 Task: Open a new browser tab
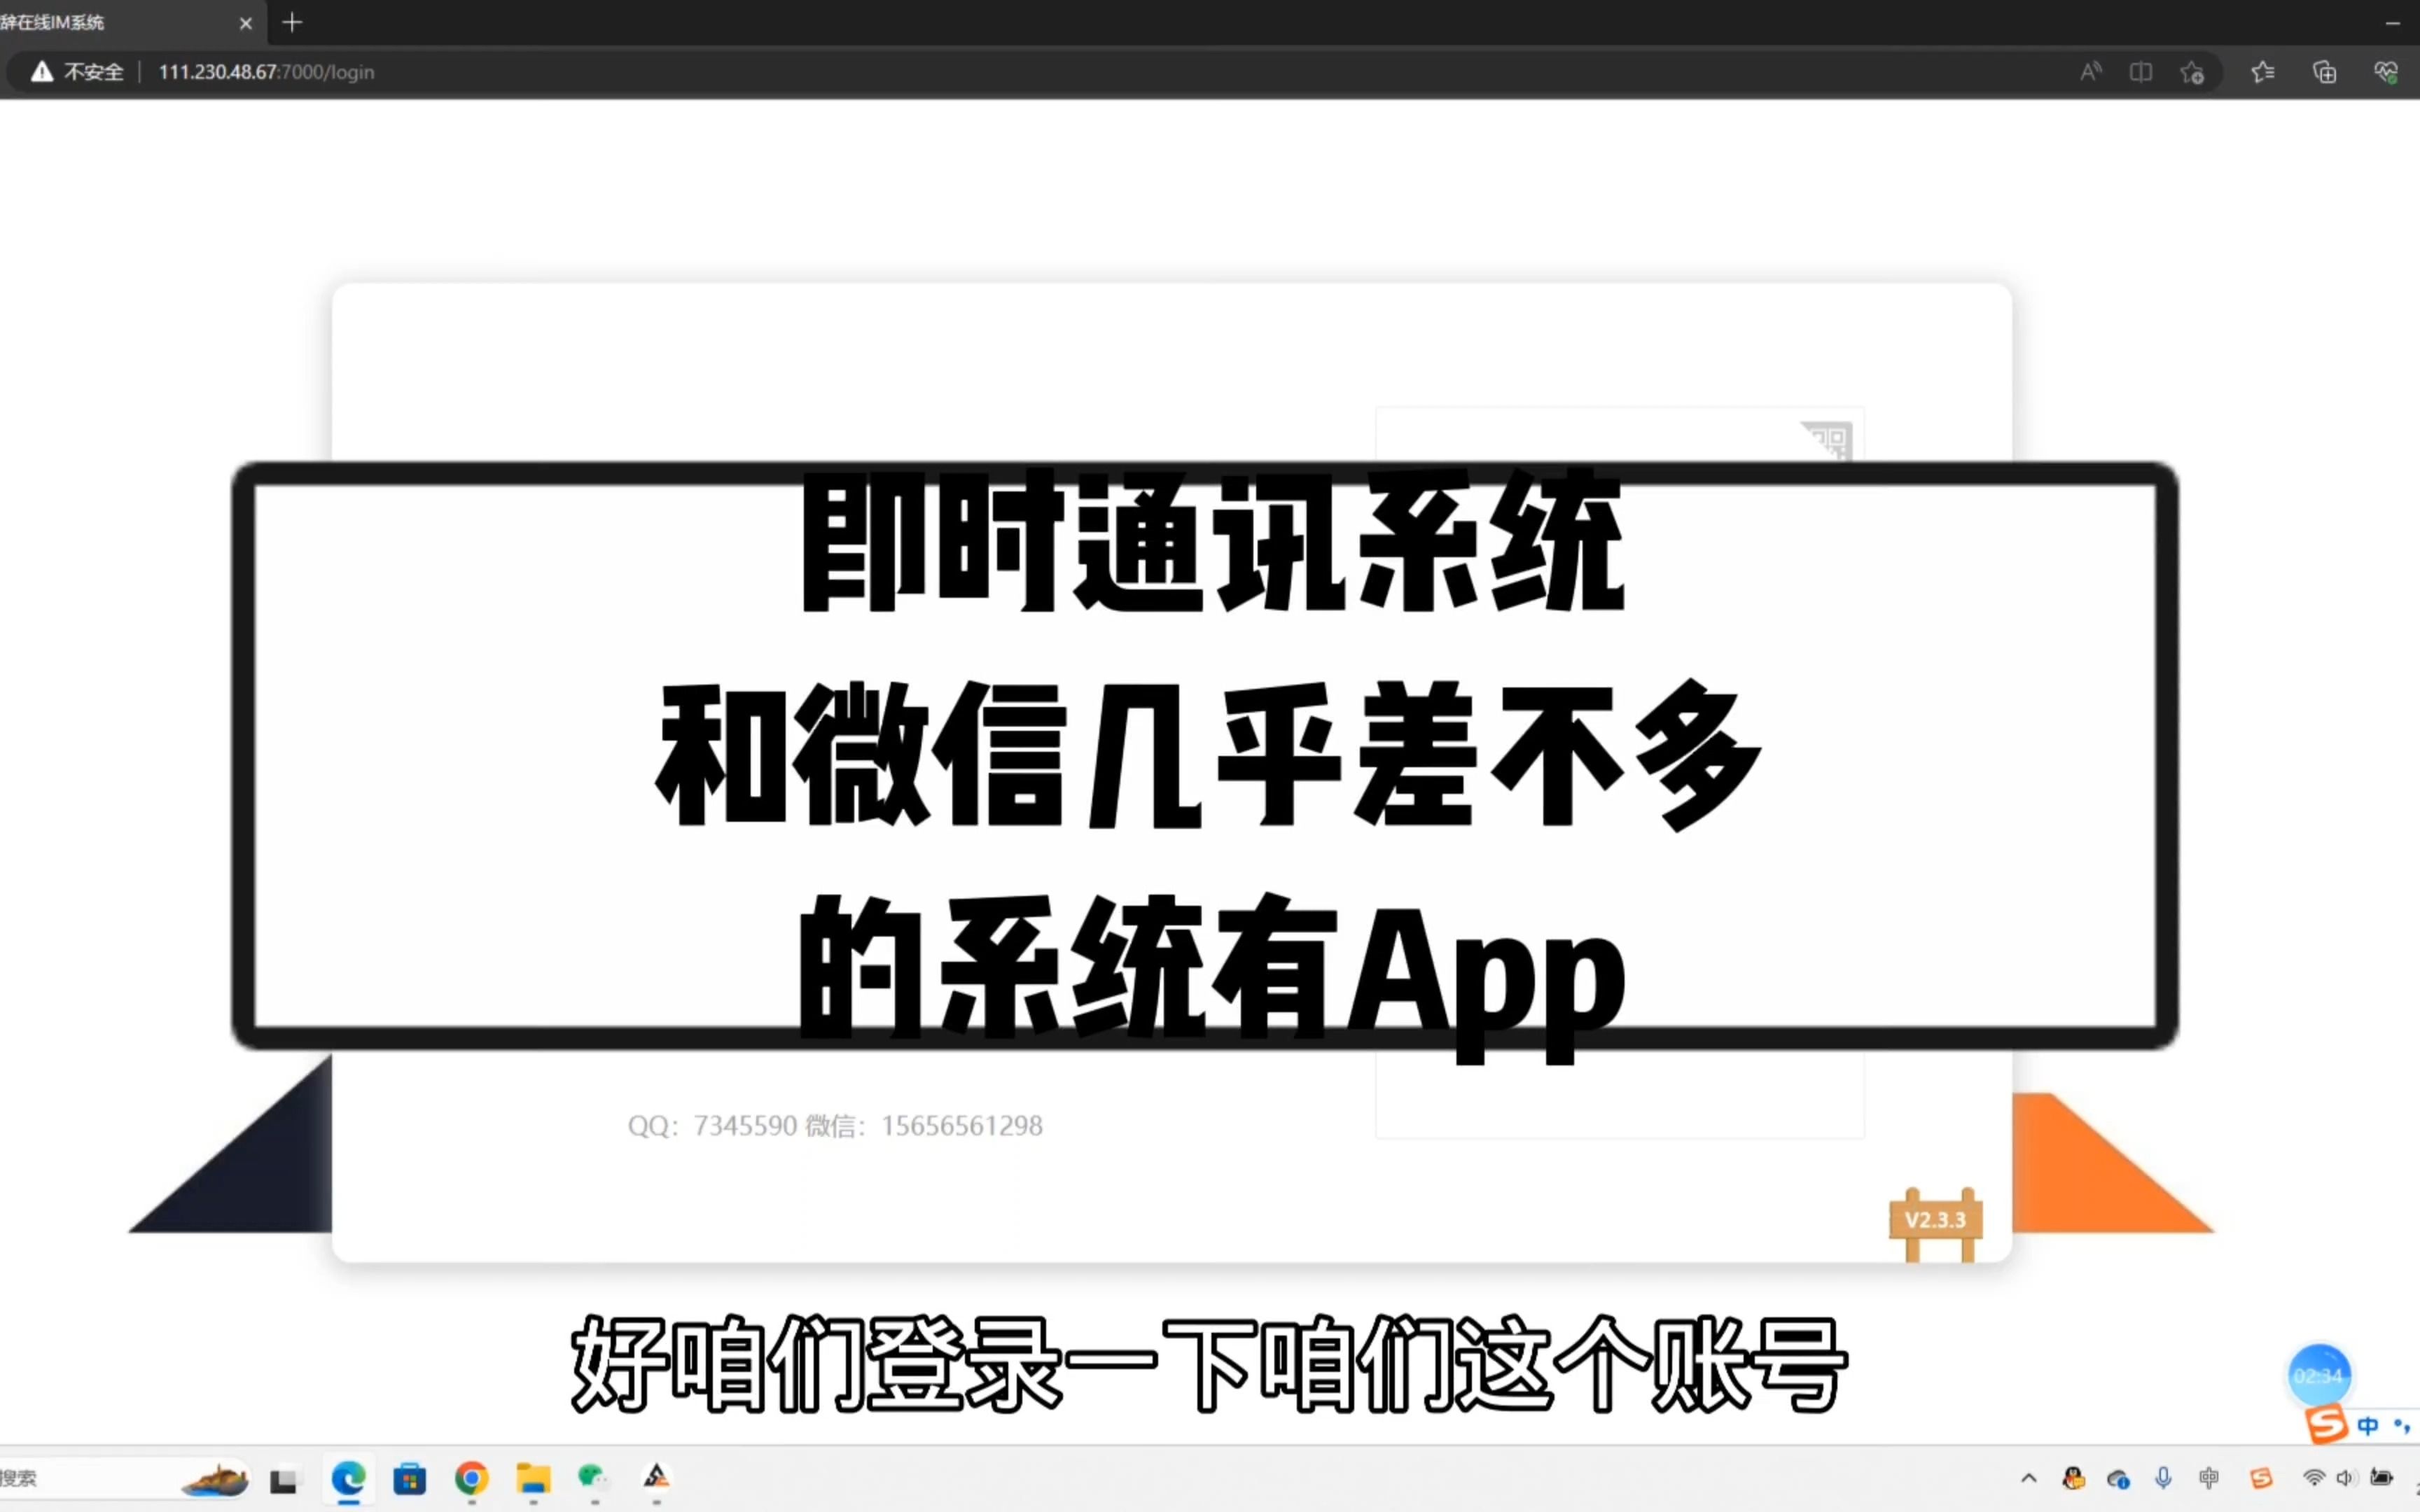pos(292,22)
